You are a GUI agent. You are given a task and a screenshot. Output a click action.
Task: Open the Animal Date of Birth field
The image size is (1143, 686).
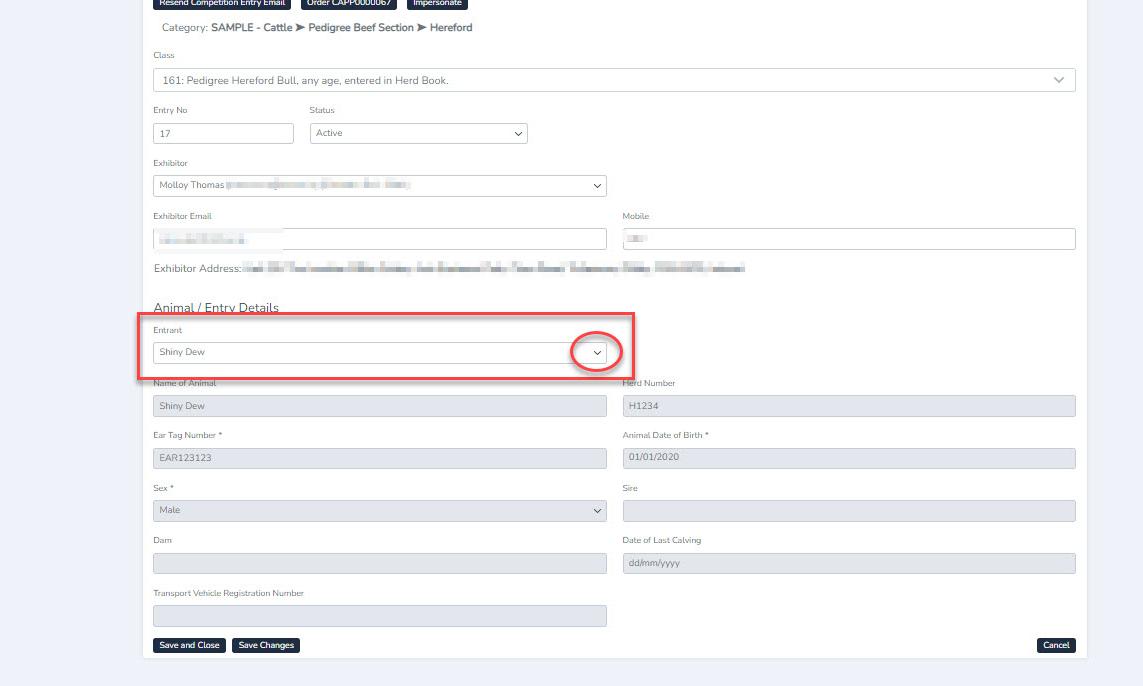point(848,458)
